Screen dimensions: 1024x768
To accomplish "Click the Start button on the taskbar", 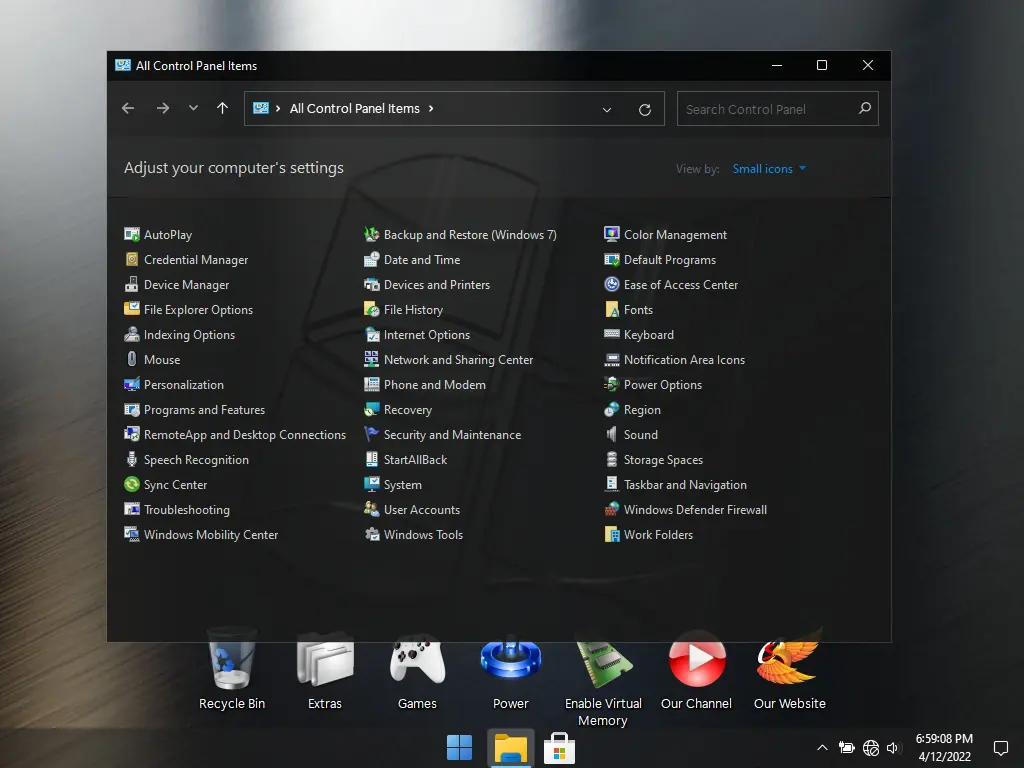I will 459,748.
